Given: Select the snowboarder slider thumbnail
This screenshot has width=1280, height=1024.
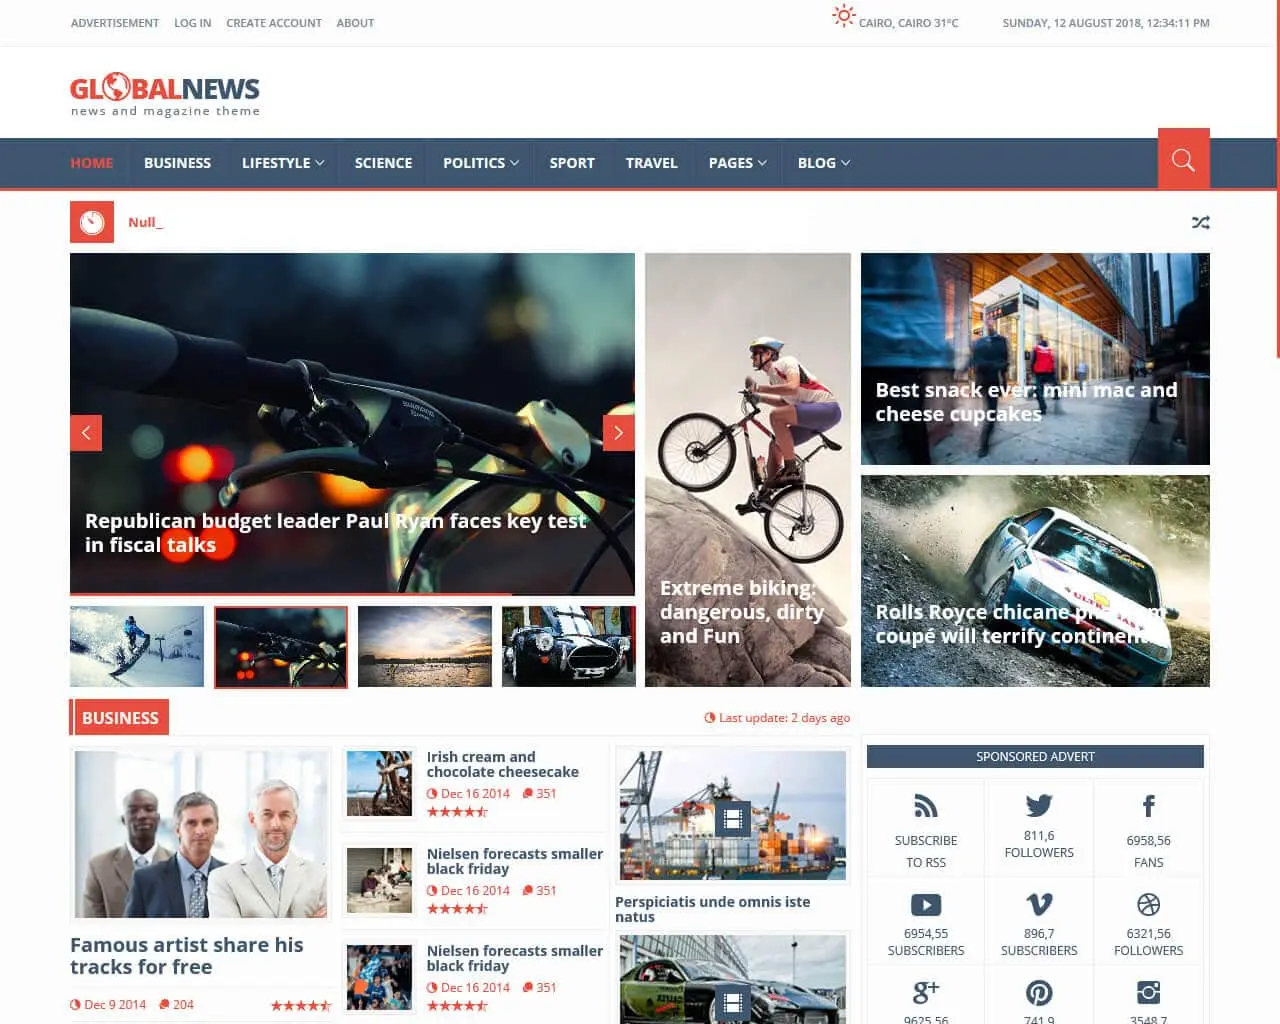Looking at the screenshot, I should point(137,646).
